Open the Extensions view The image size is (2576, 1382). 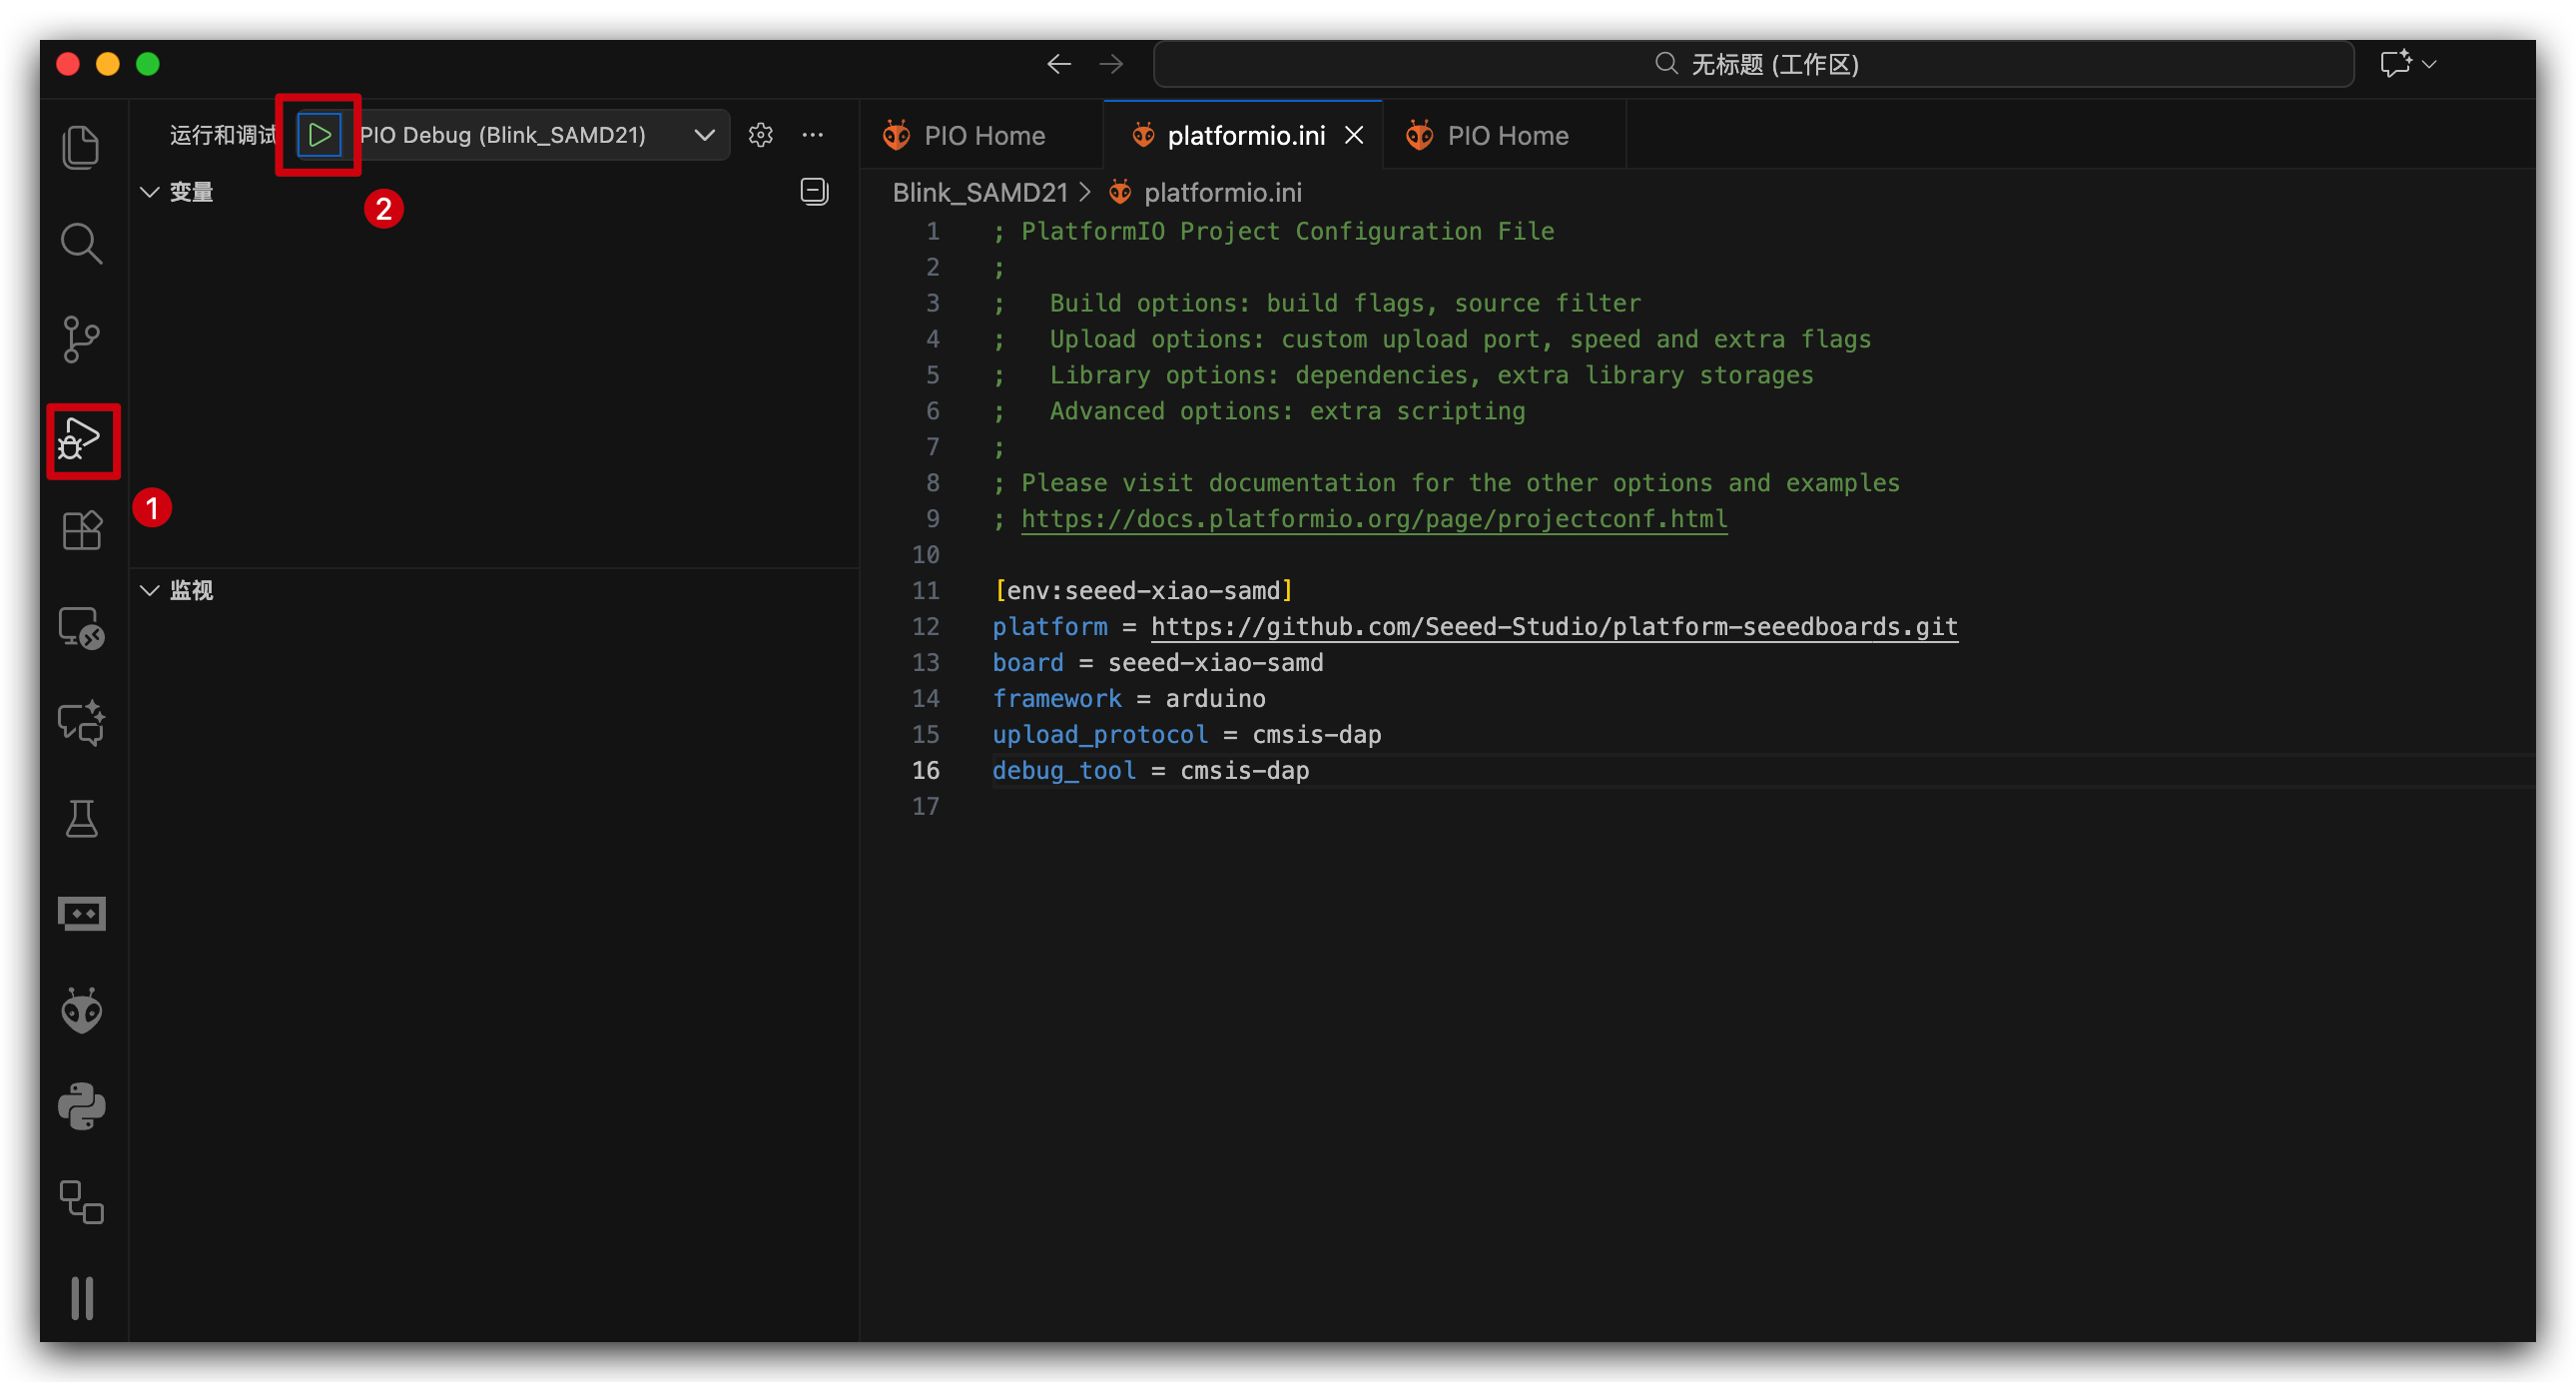81,531
